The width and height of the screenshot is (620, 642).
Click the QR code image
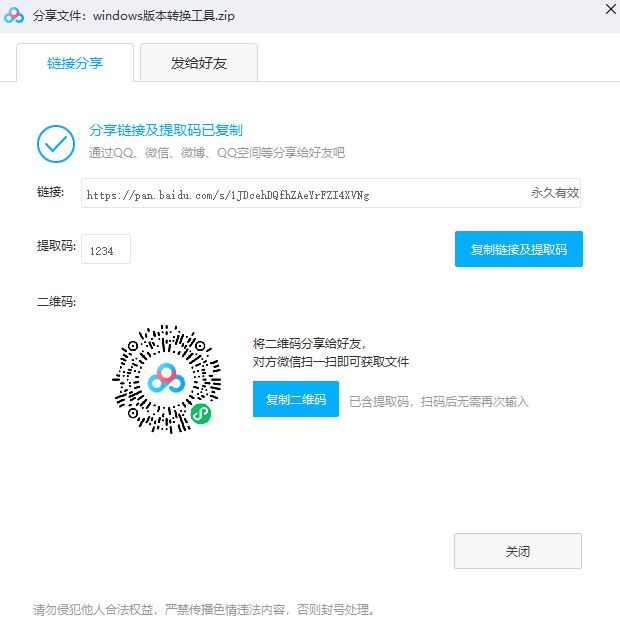click(167, 379)
